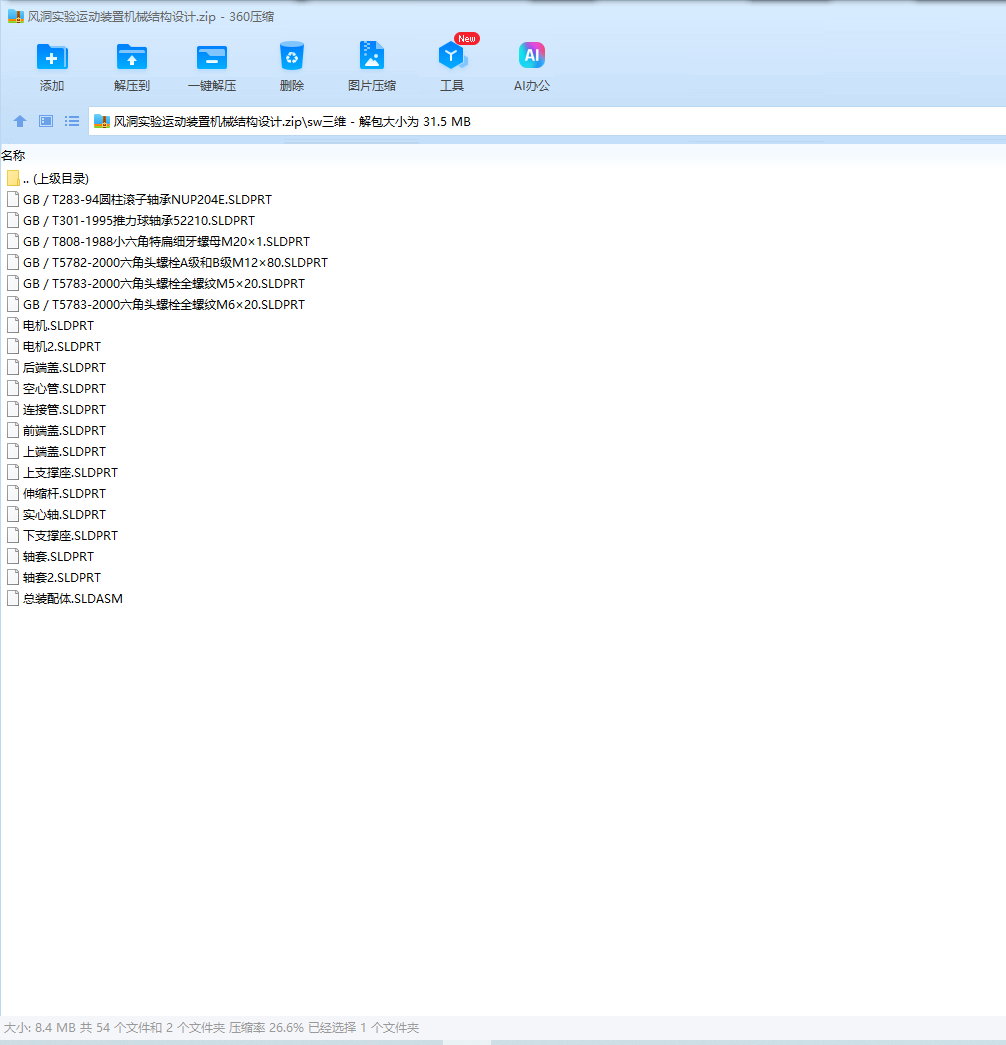Go up one directory with the arrow icon
The height and width of the screenshot is (1045, 1006).
20,121
